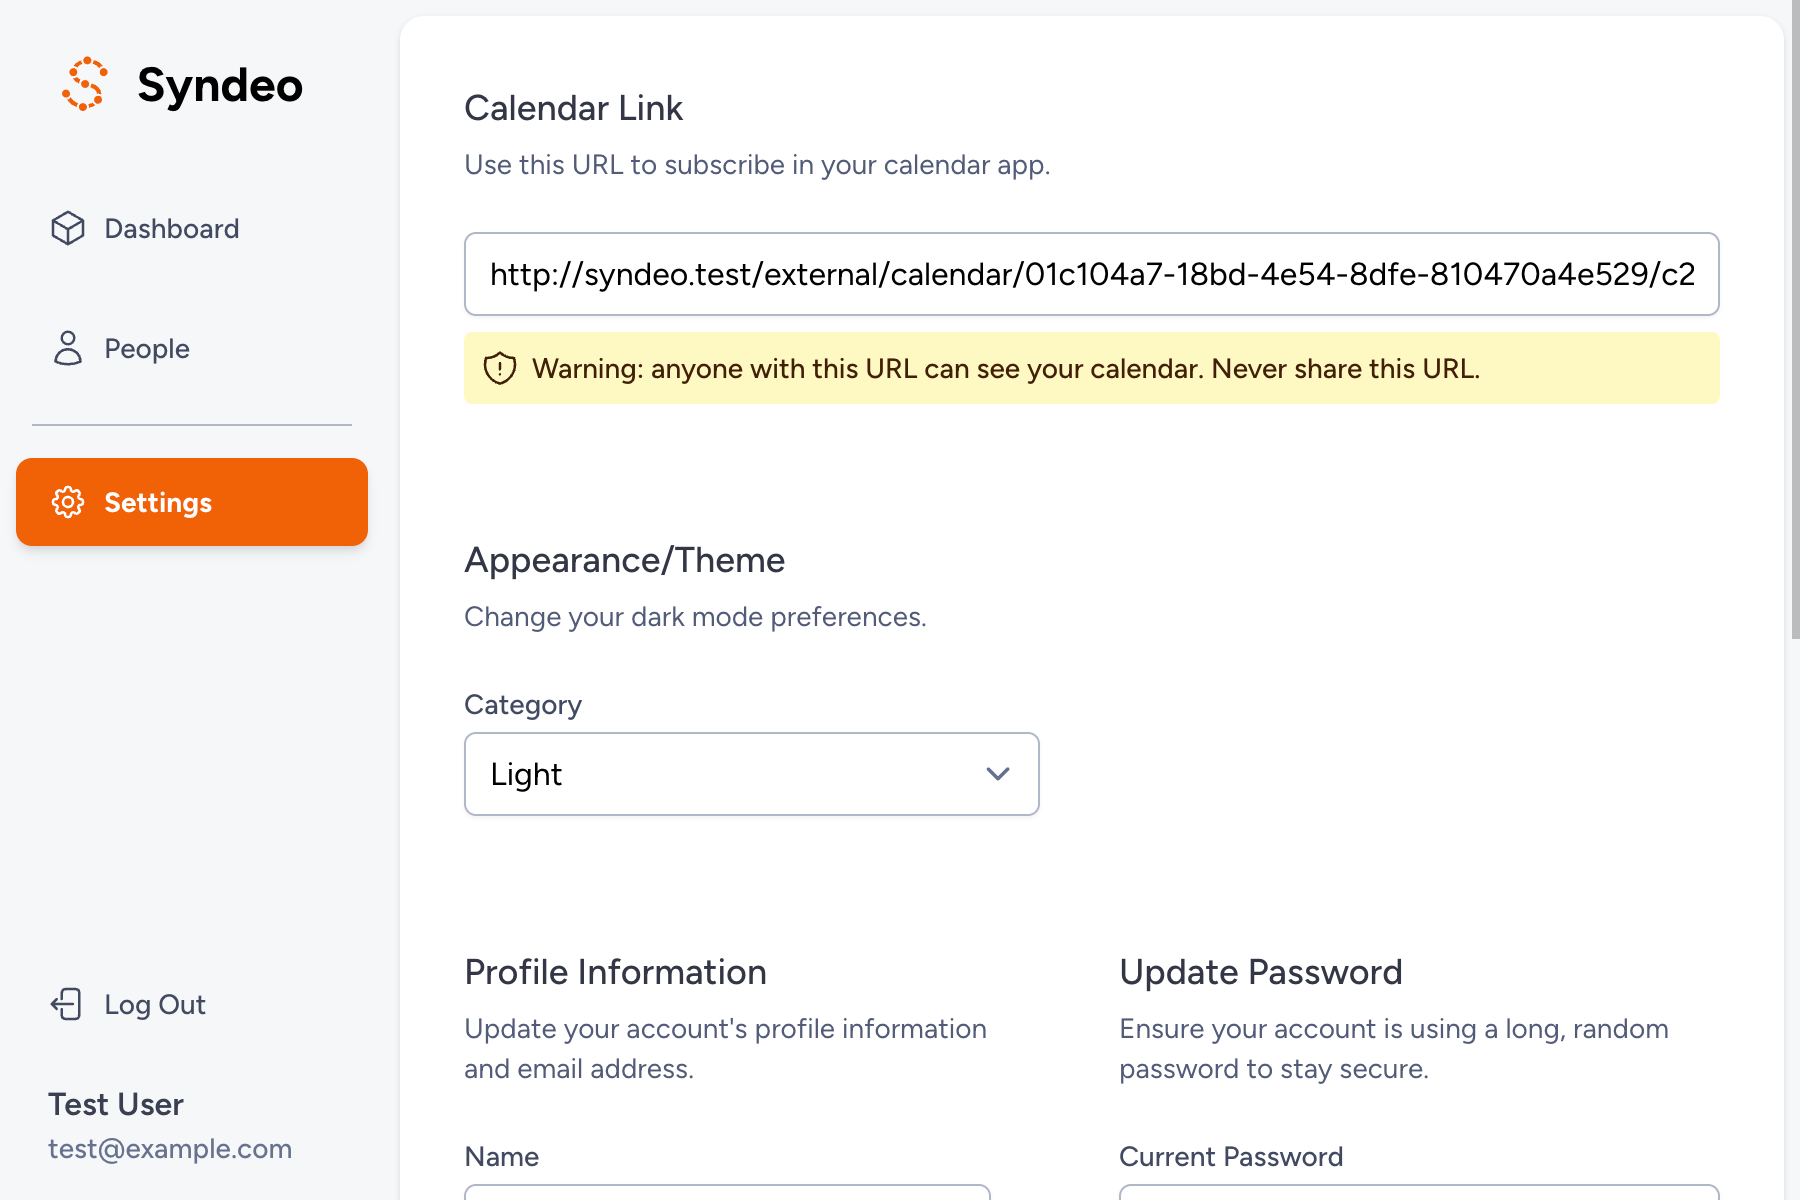The width and height of the screenshot is (1800, 1200).
Task: Click the calendar URL input field
Action: tap(1090, 274)
